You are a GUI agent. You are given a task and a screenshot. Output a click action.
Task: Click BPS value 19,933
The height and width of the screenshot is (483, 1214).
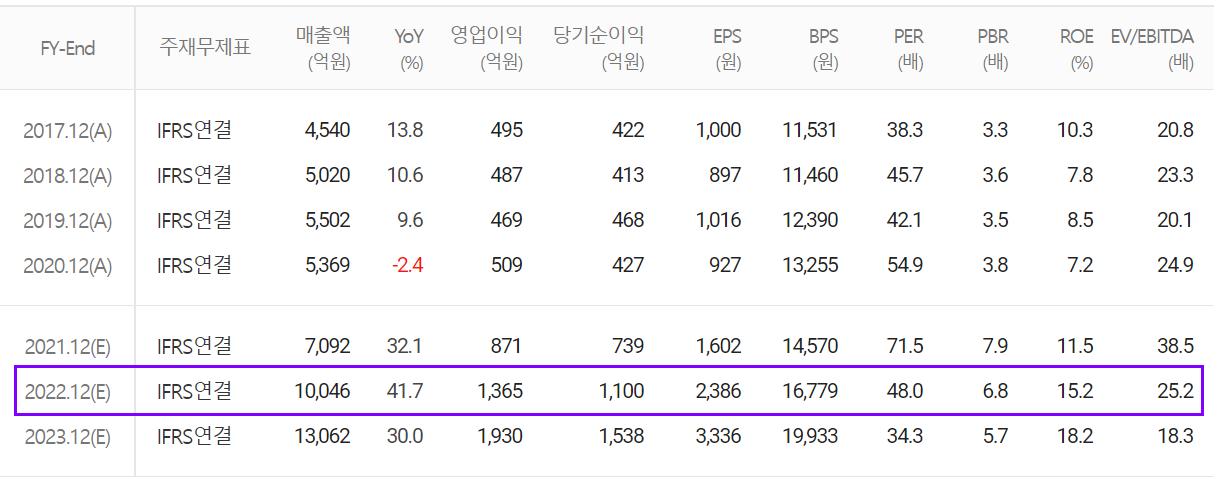pos(811,437)
